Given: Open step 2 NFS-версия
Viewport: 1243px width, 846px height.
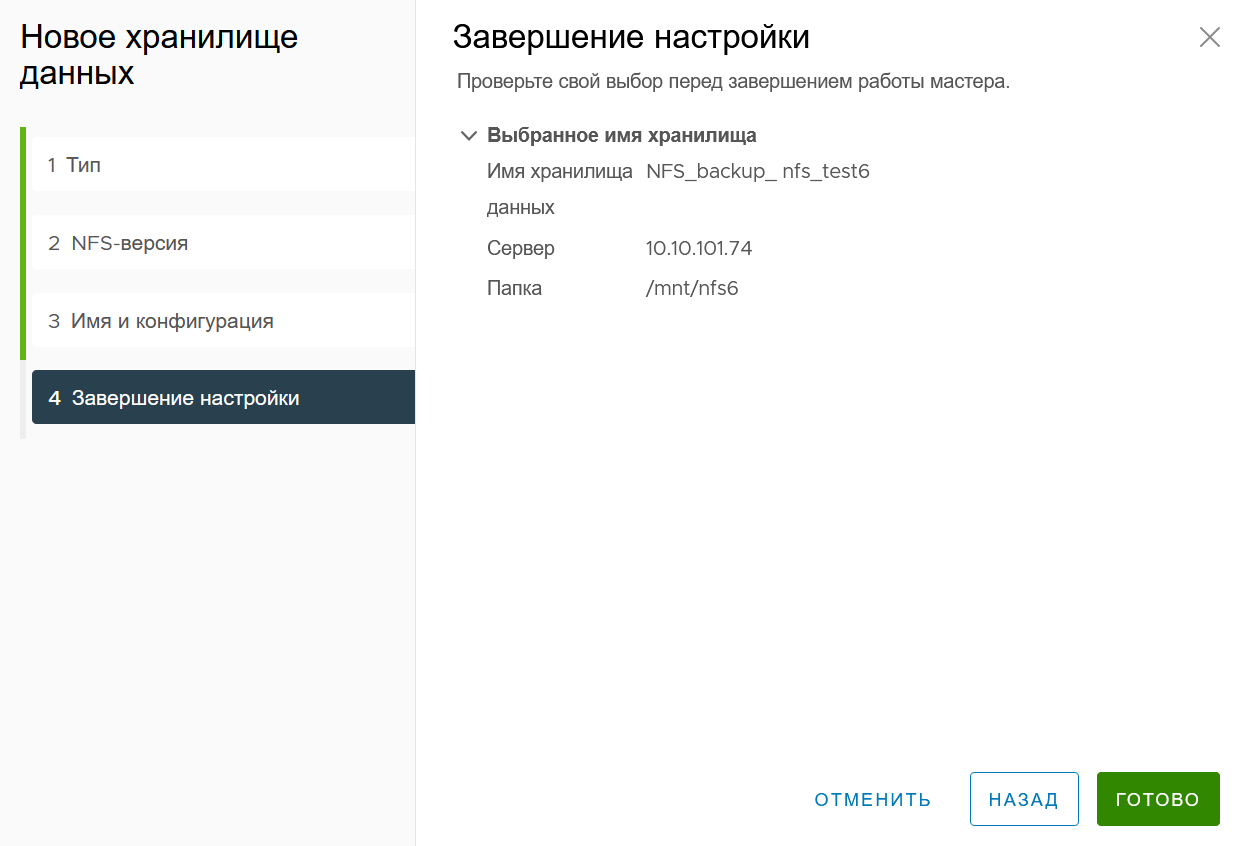Looking at the screenshot, I should pyautogui.click(x=223, y=243).
